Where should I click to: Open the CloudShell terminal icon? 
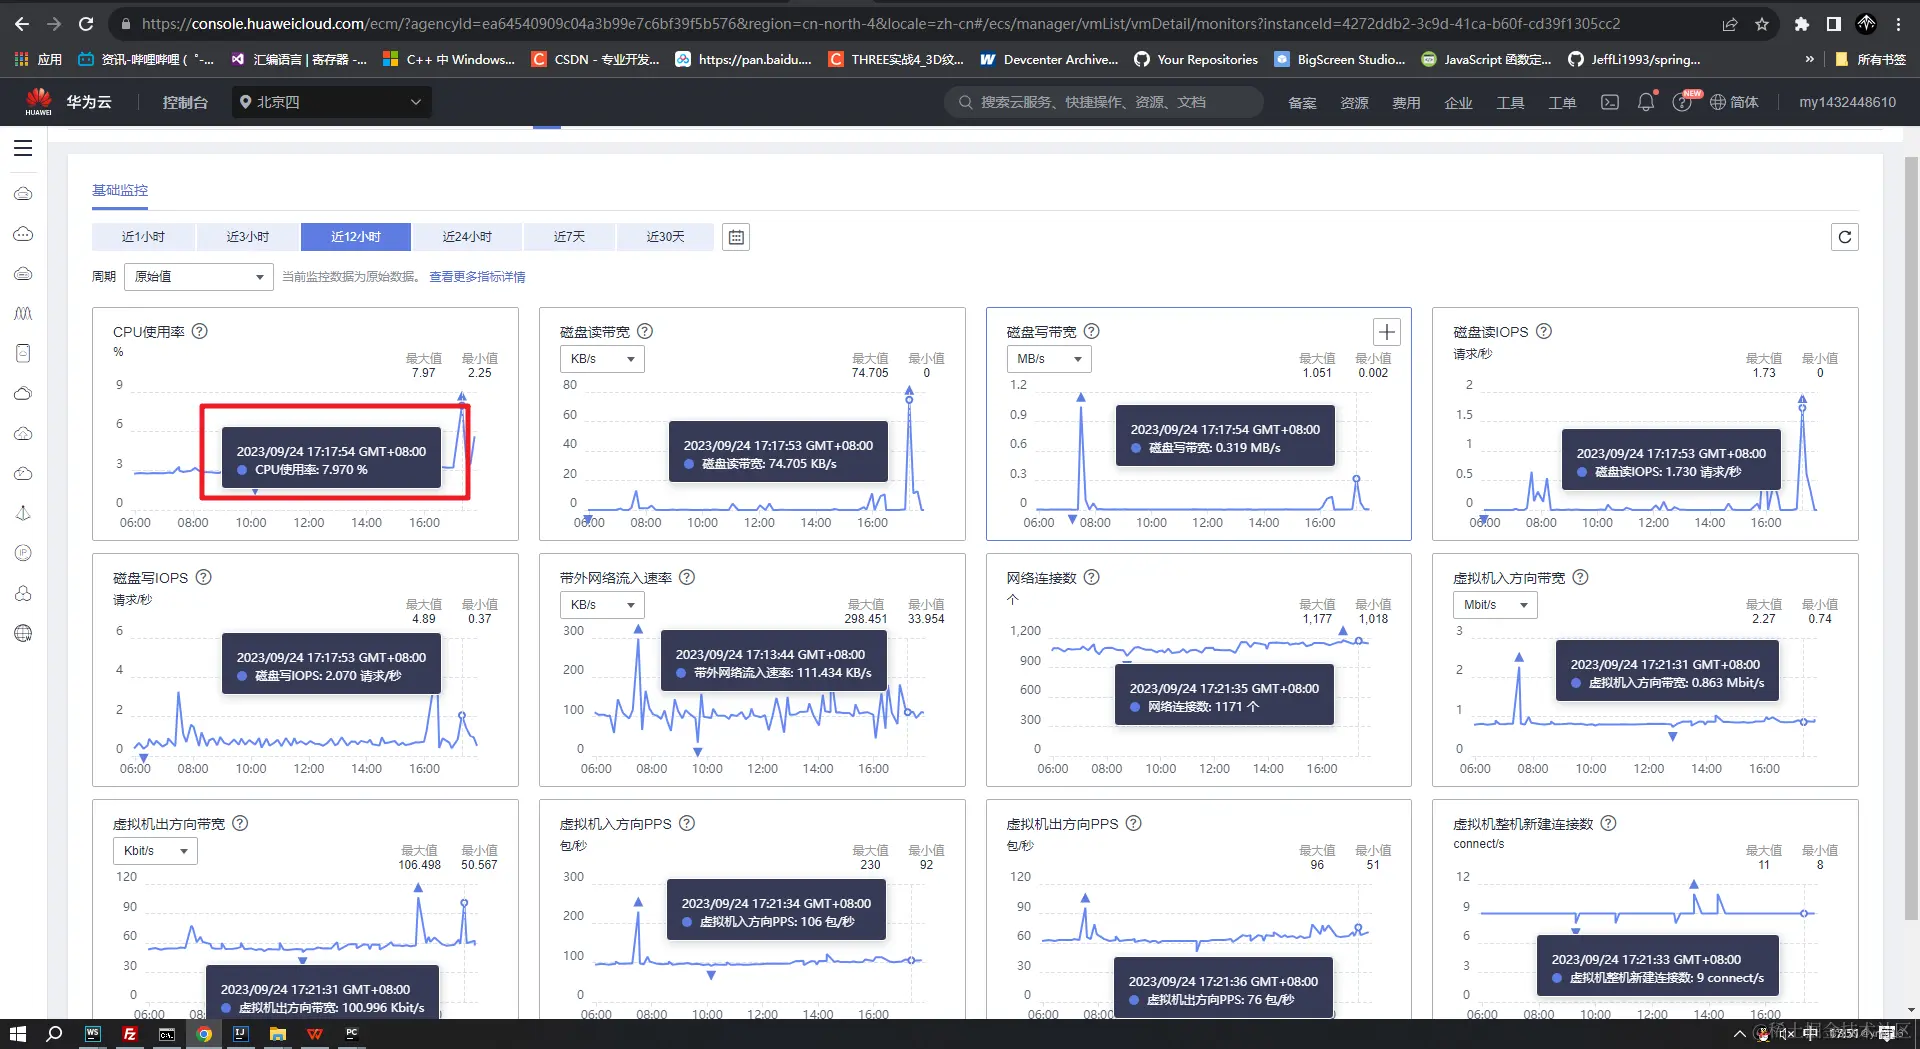(1610, 102)
